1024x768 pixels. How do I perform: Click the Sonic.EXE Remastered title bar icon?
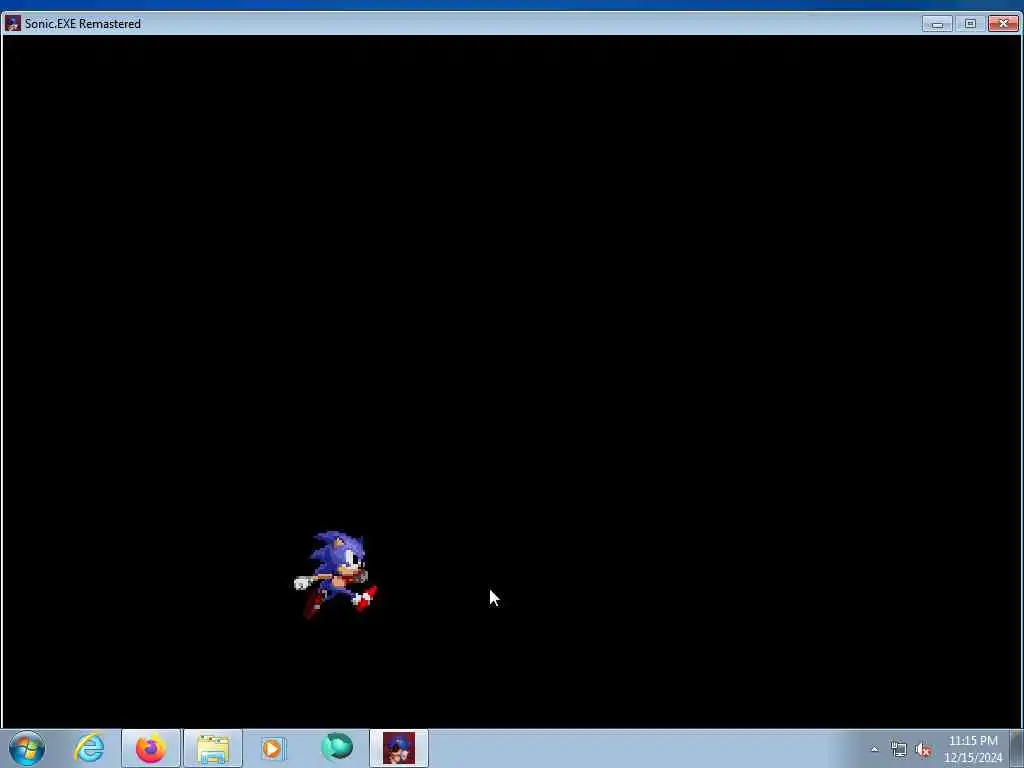point(12,24)
